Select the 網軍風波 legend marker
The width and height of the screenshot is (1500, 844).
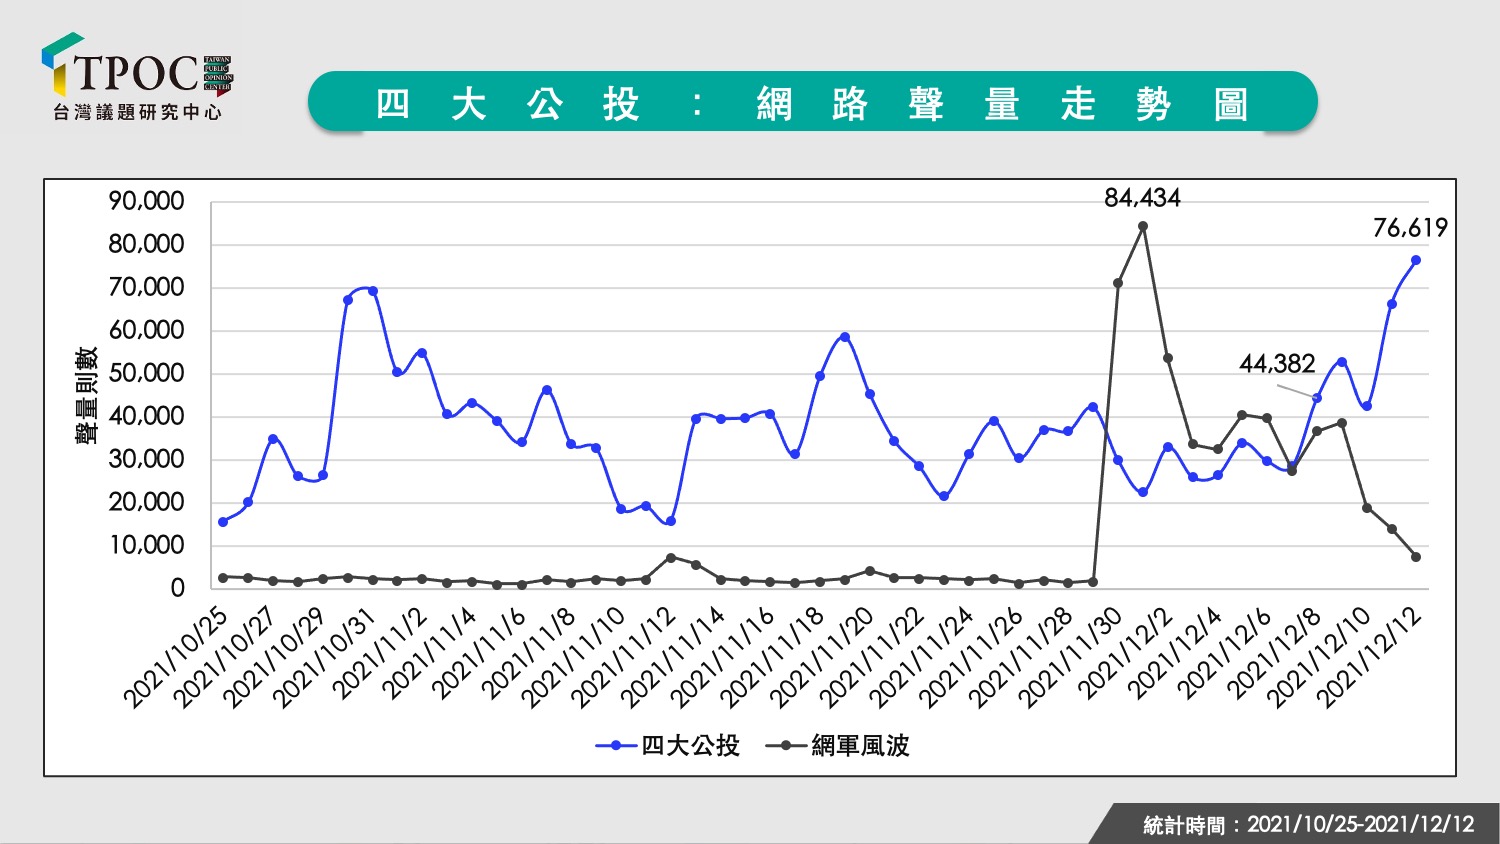click(787, 746)
